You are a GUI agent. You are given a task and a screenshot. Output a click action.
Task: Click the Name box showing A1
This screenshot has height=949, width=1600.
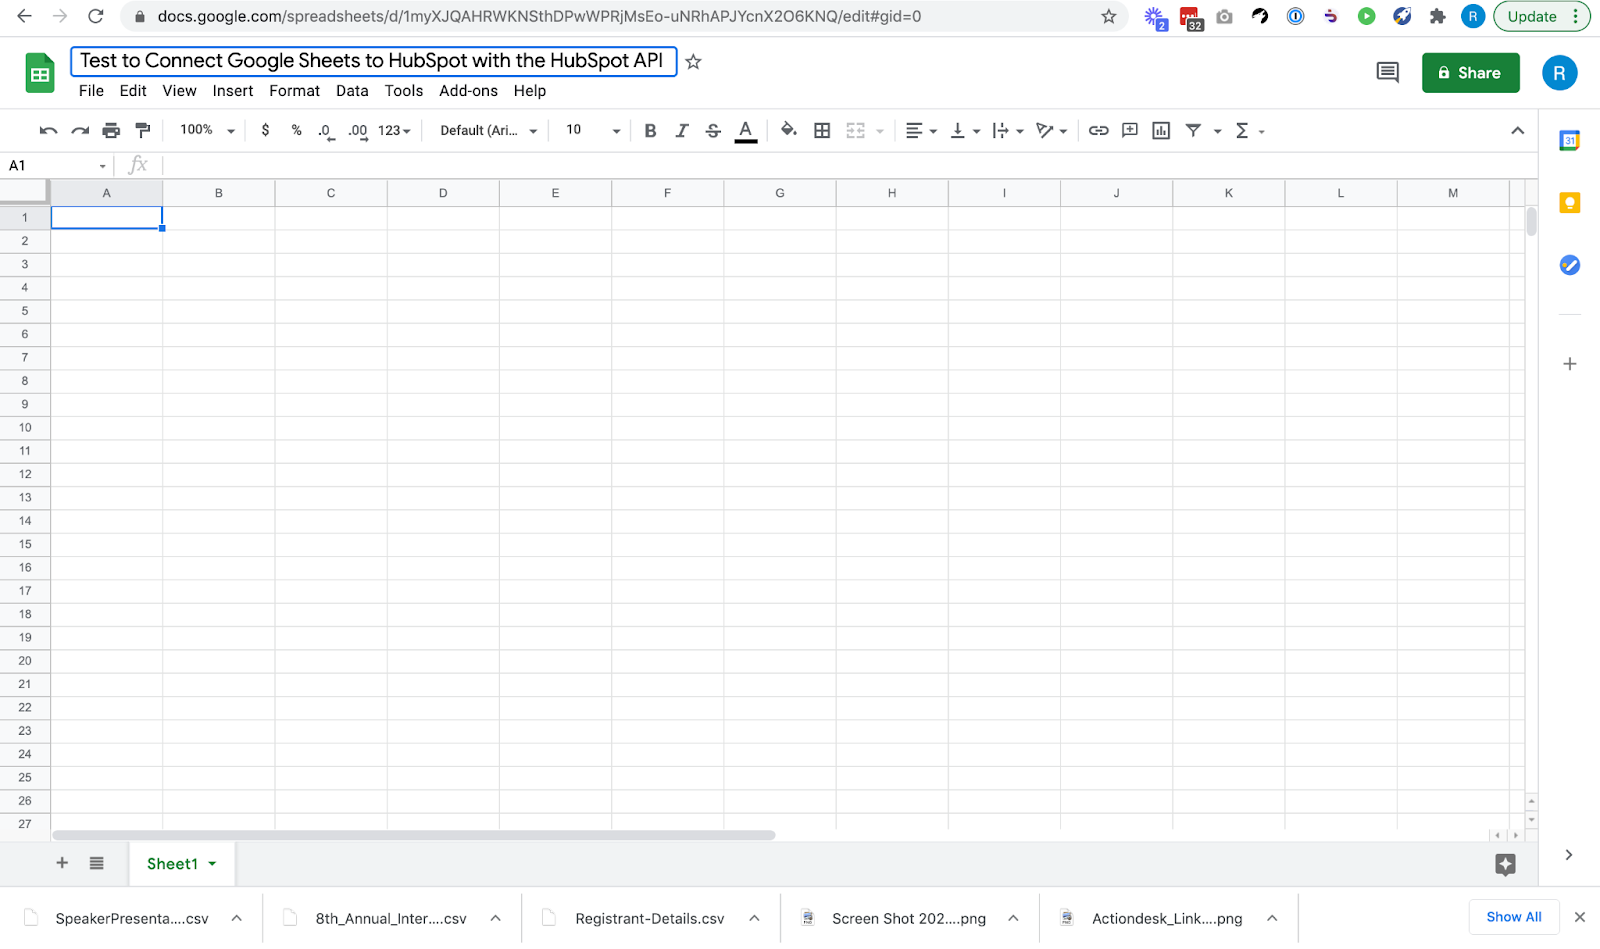pos(57,166)
